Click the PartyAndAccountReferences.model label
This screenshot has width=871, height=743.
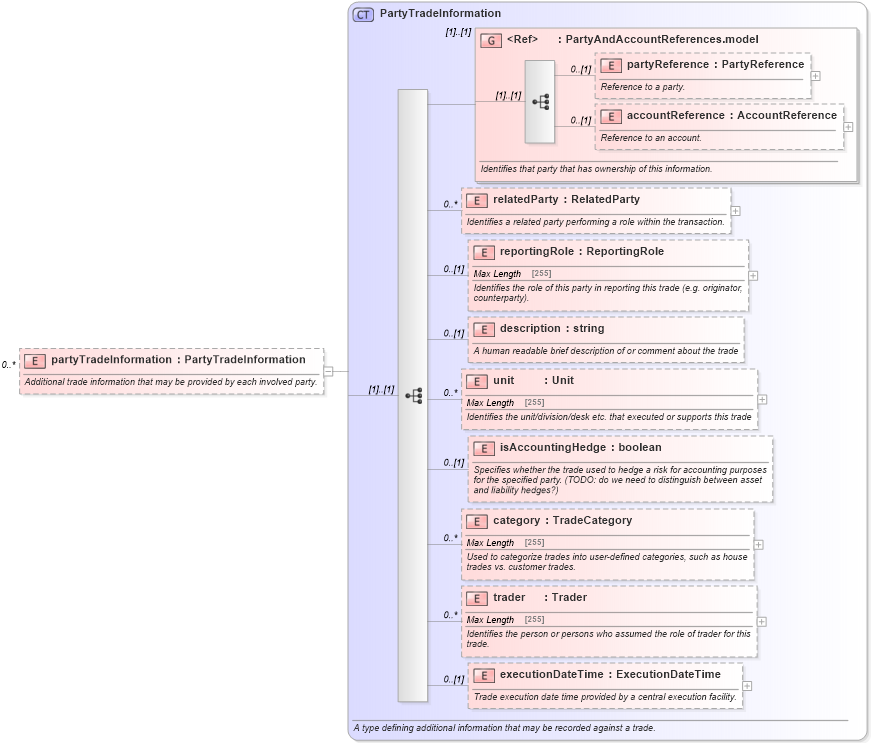pos(662,39)
